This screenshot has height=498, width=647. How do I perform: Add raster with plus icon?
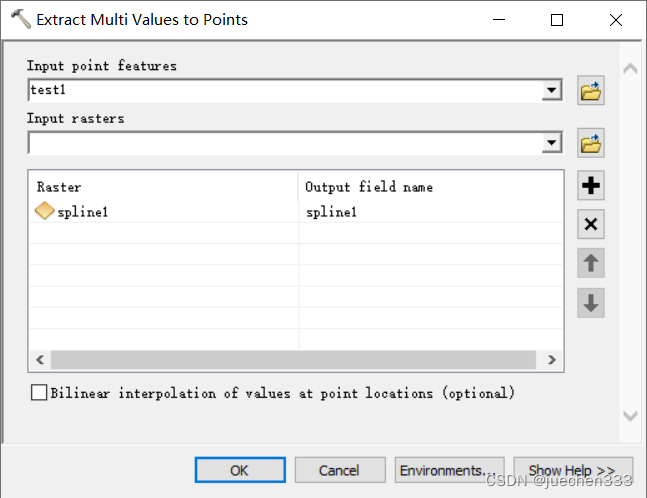coord(590,185)
